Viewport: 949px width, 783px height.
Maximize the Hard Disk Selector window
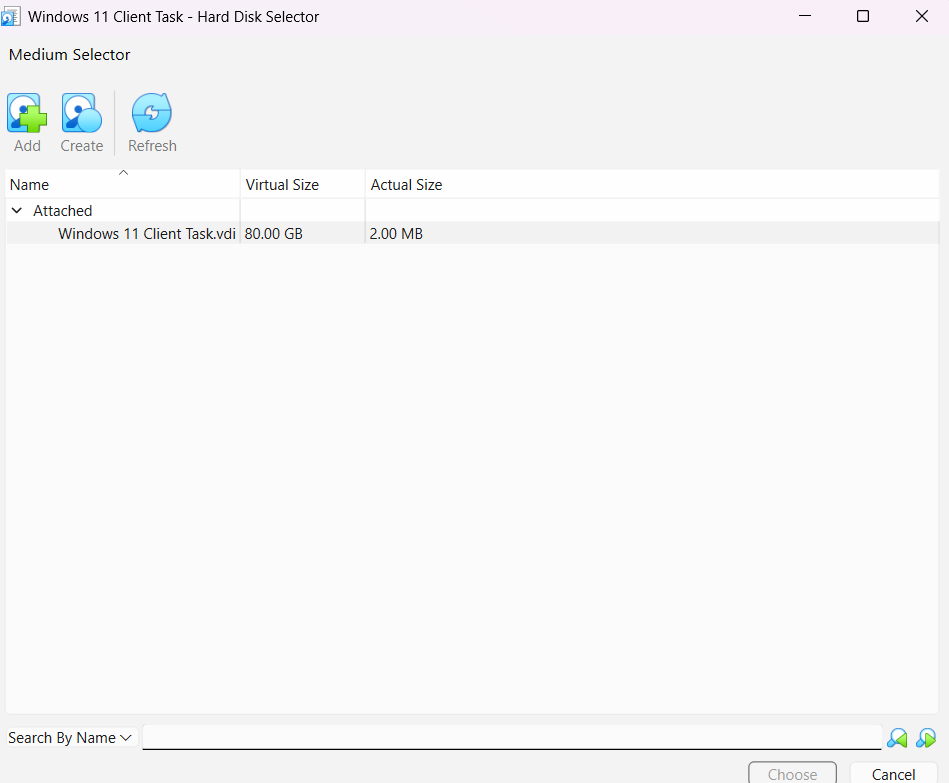coord(863,16)
